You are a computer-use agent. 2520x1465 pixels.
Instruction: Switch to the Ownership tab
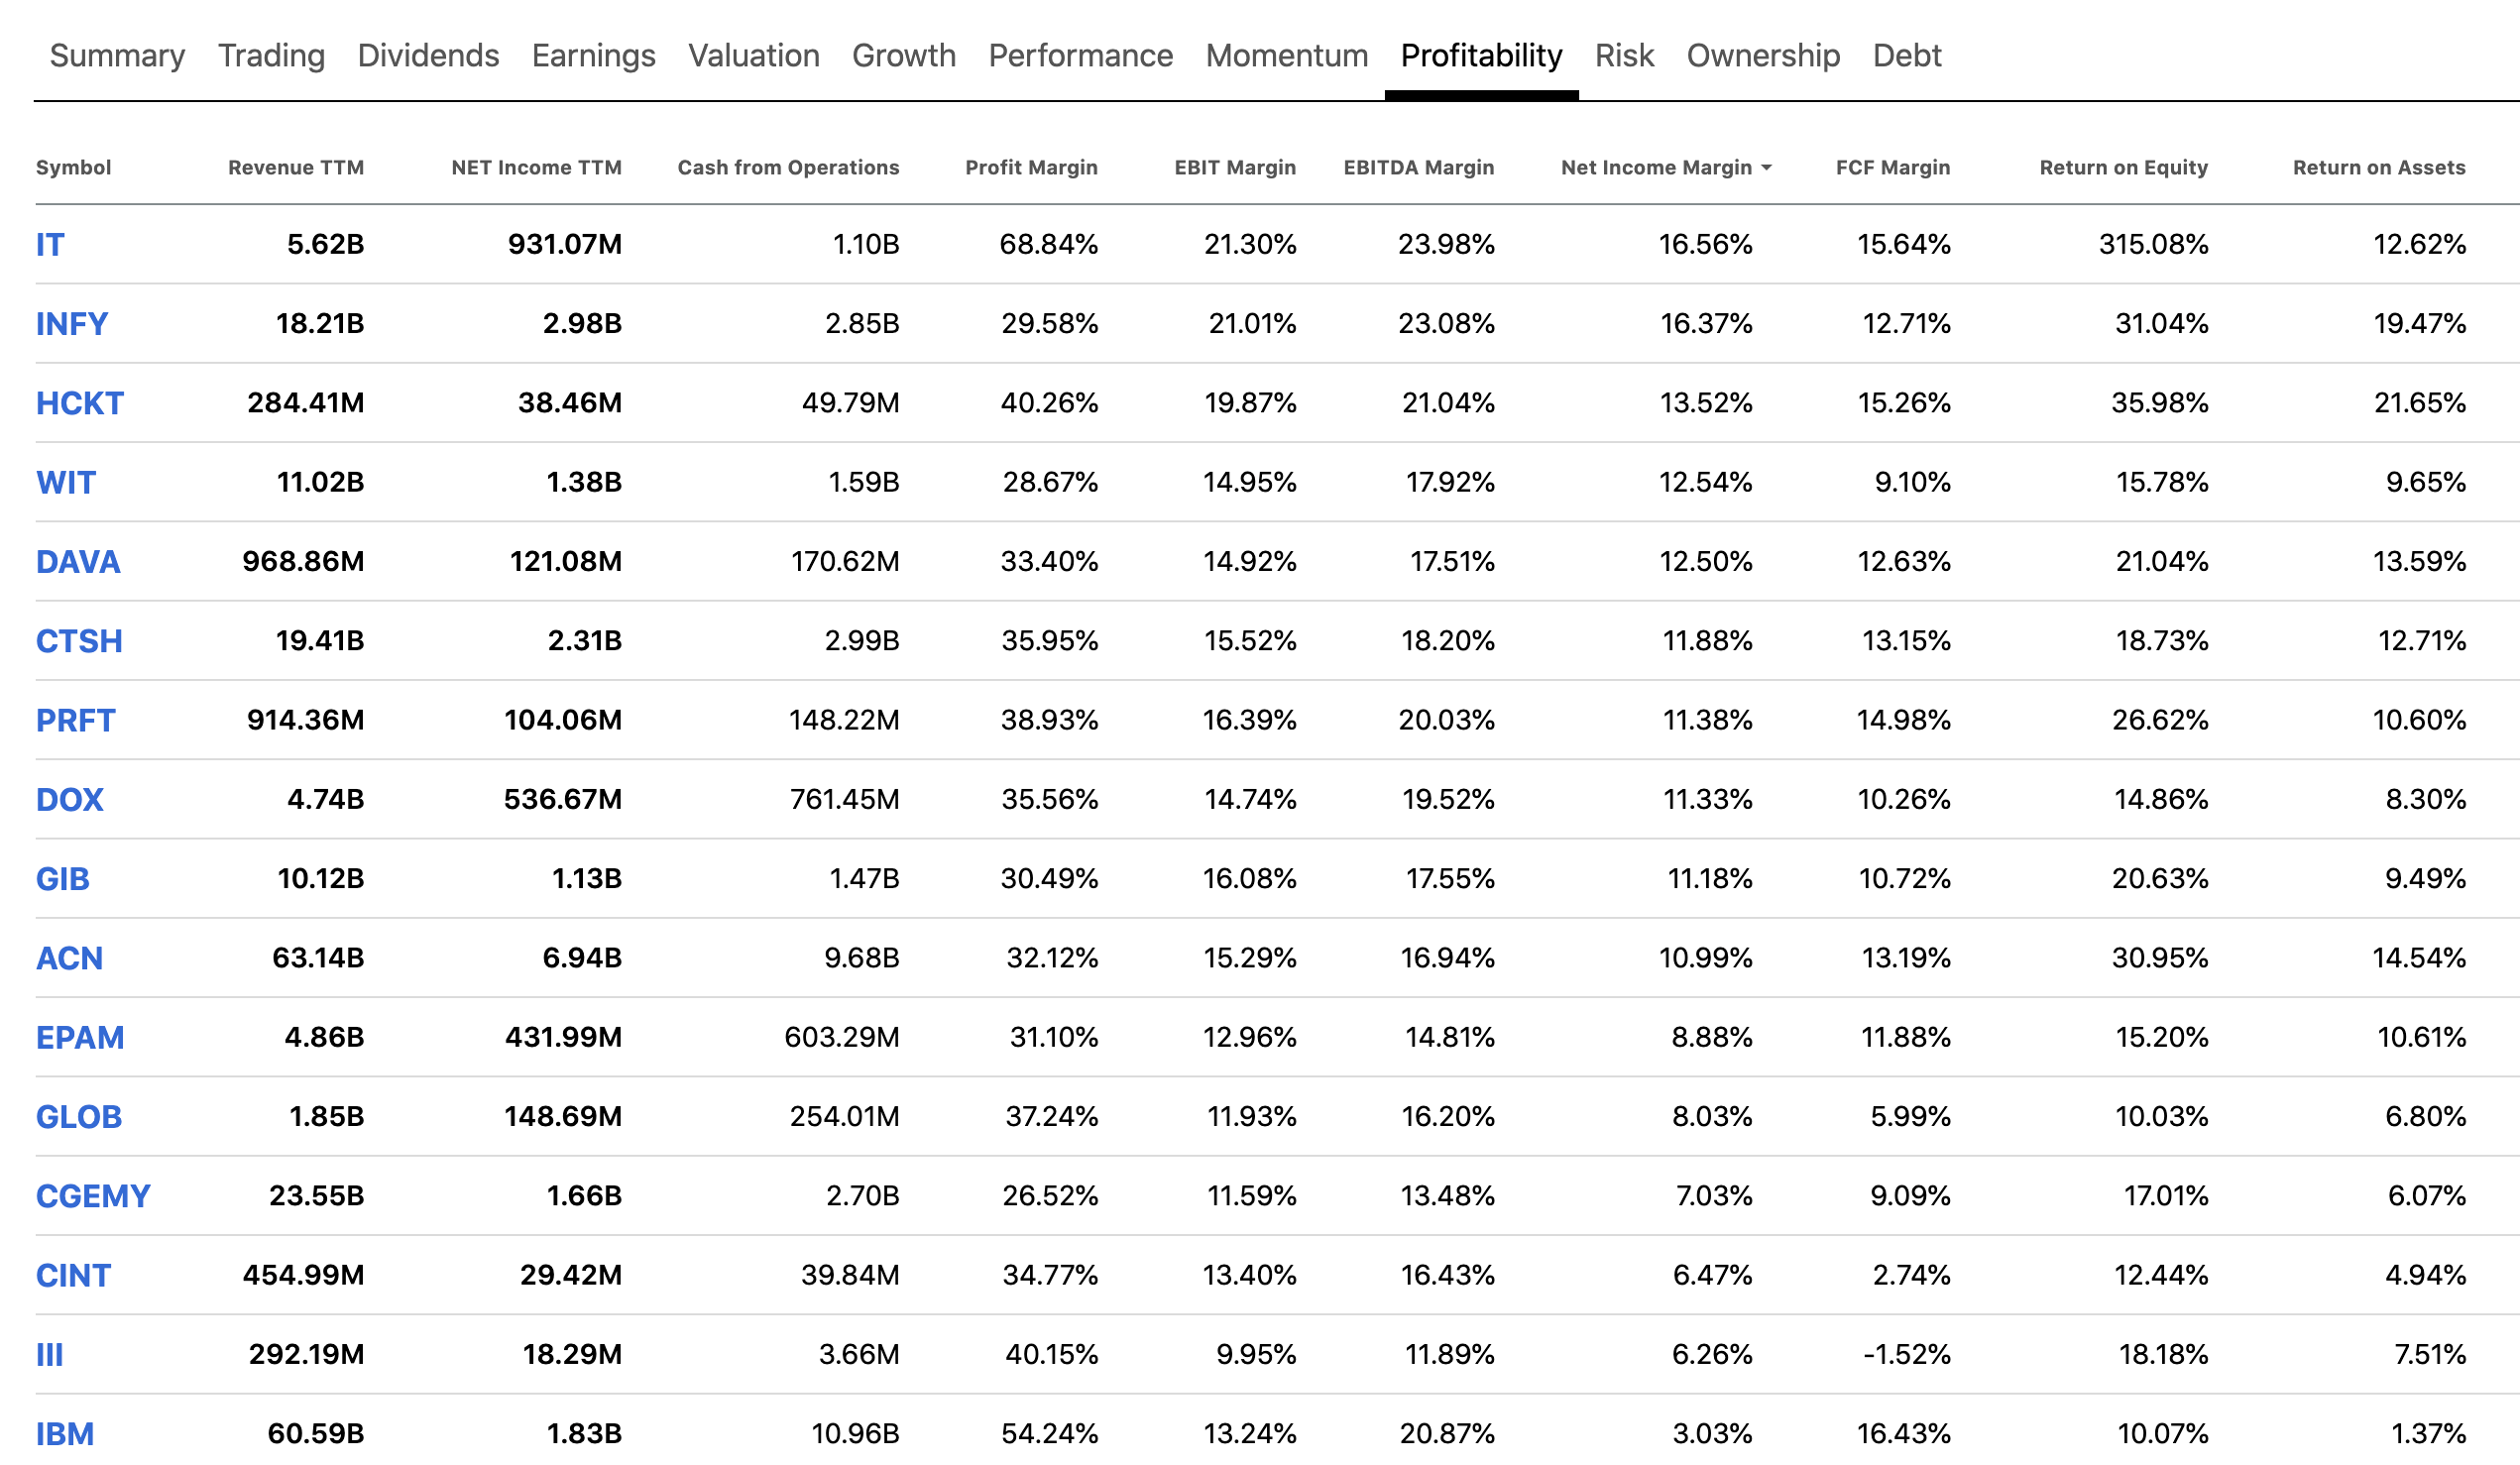coord(1762,55)
